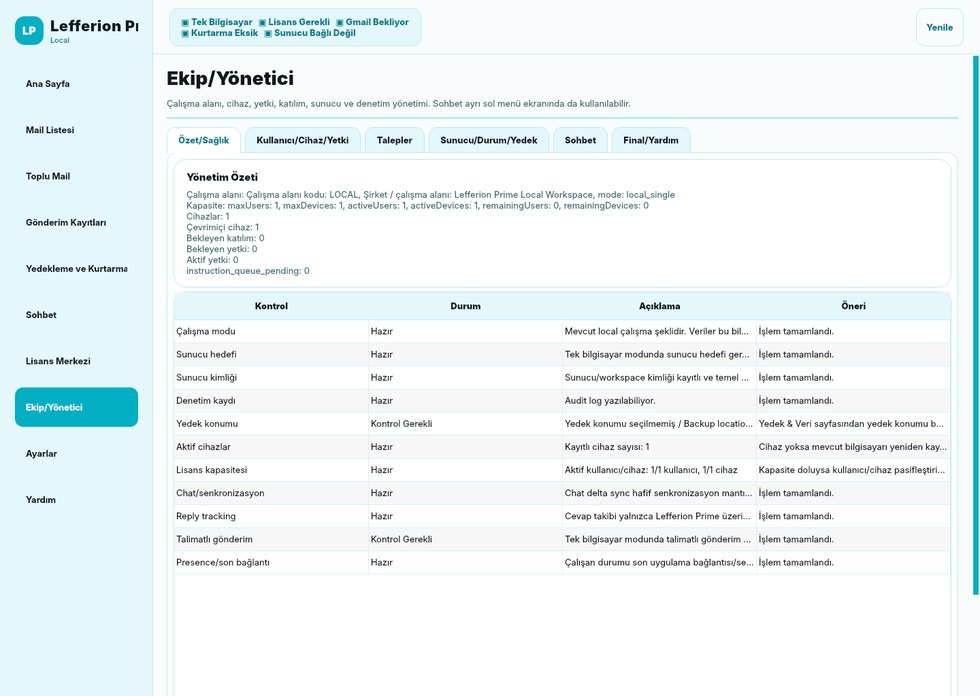
Task: Click the Kontrol column header
Action: pos(271,306)
